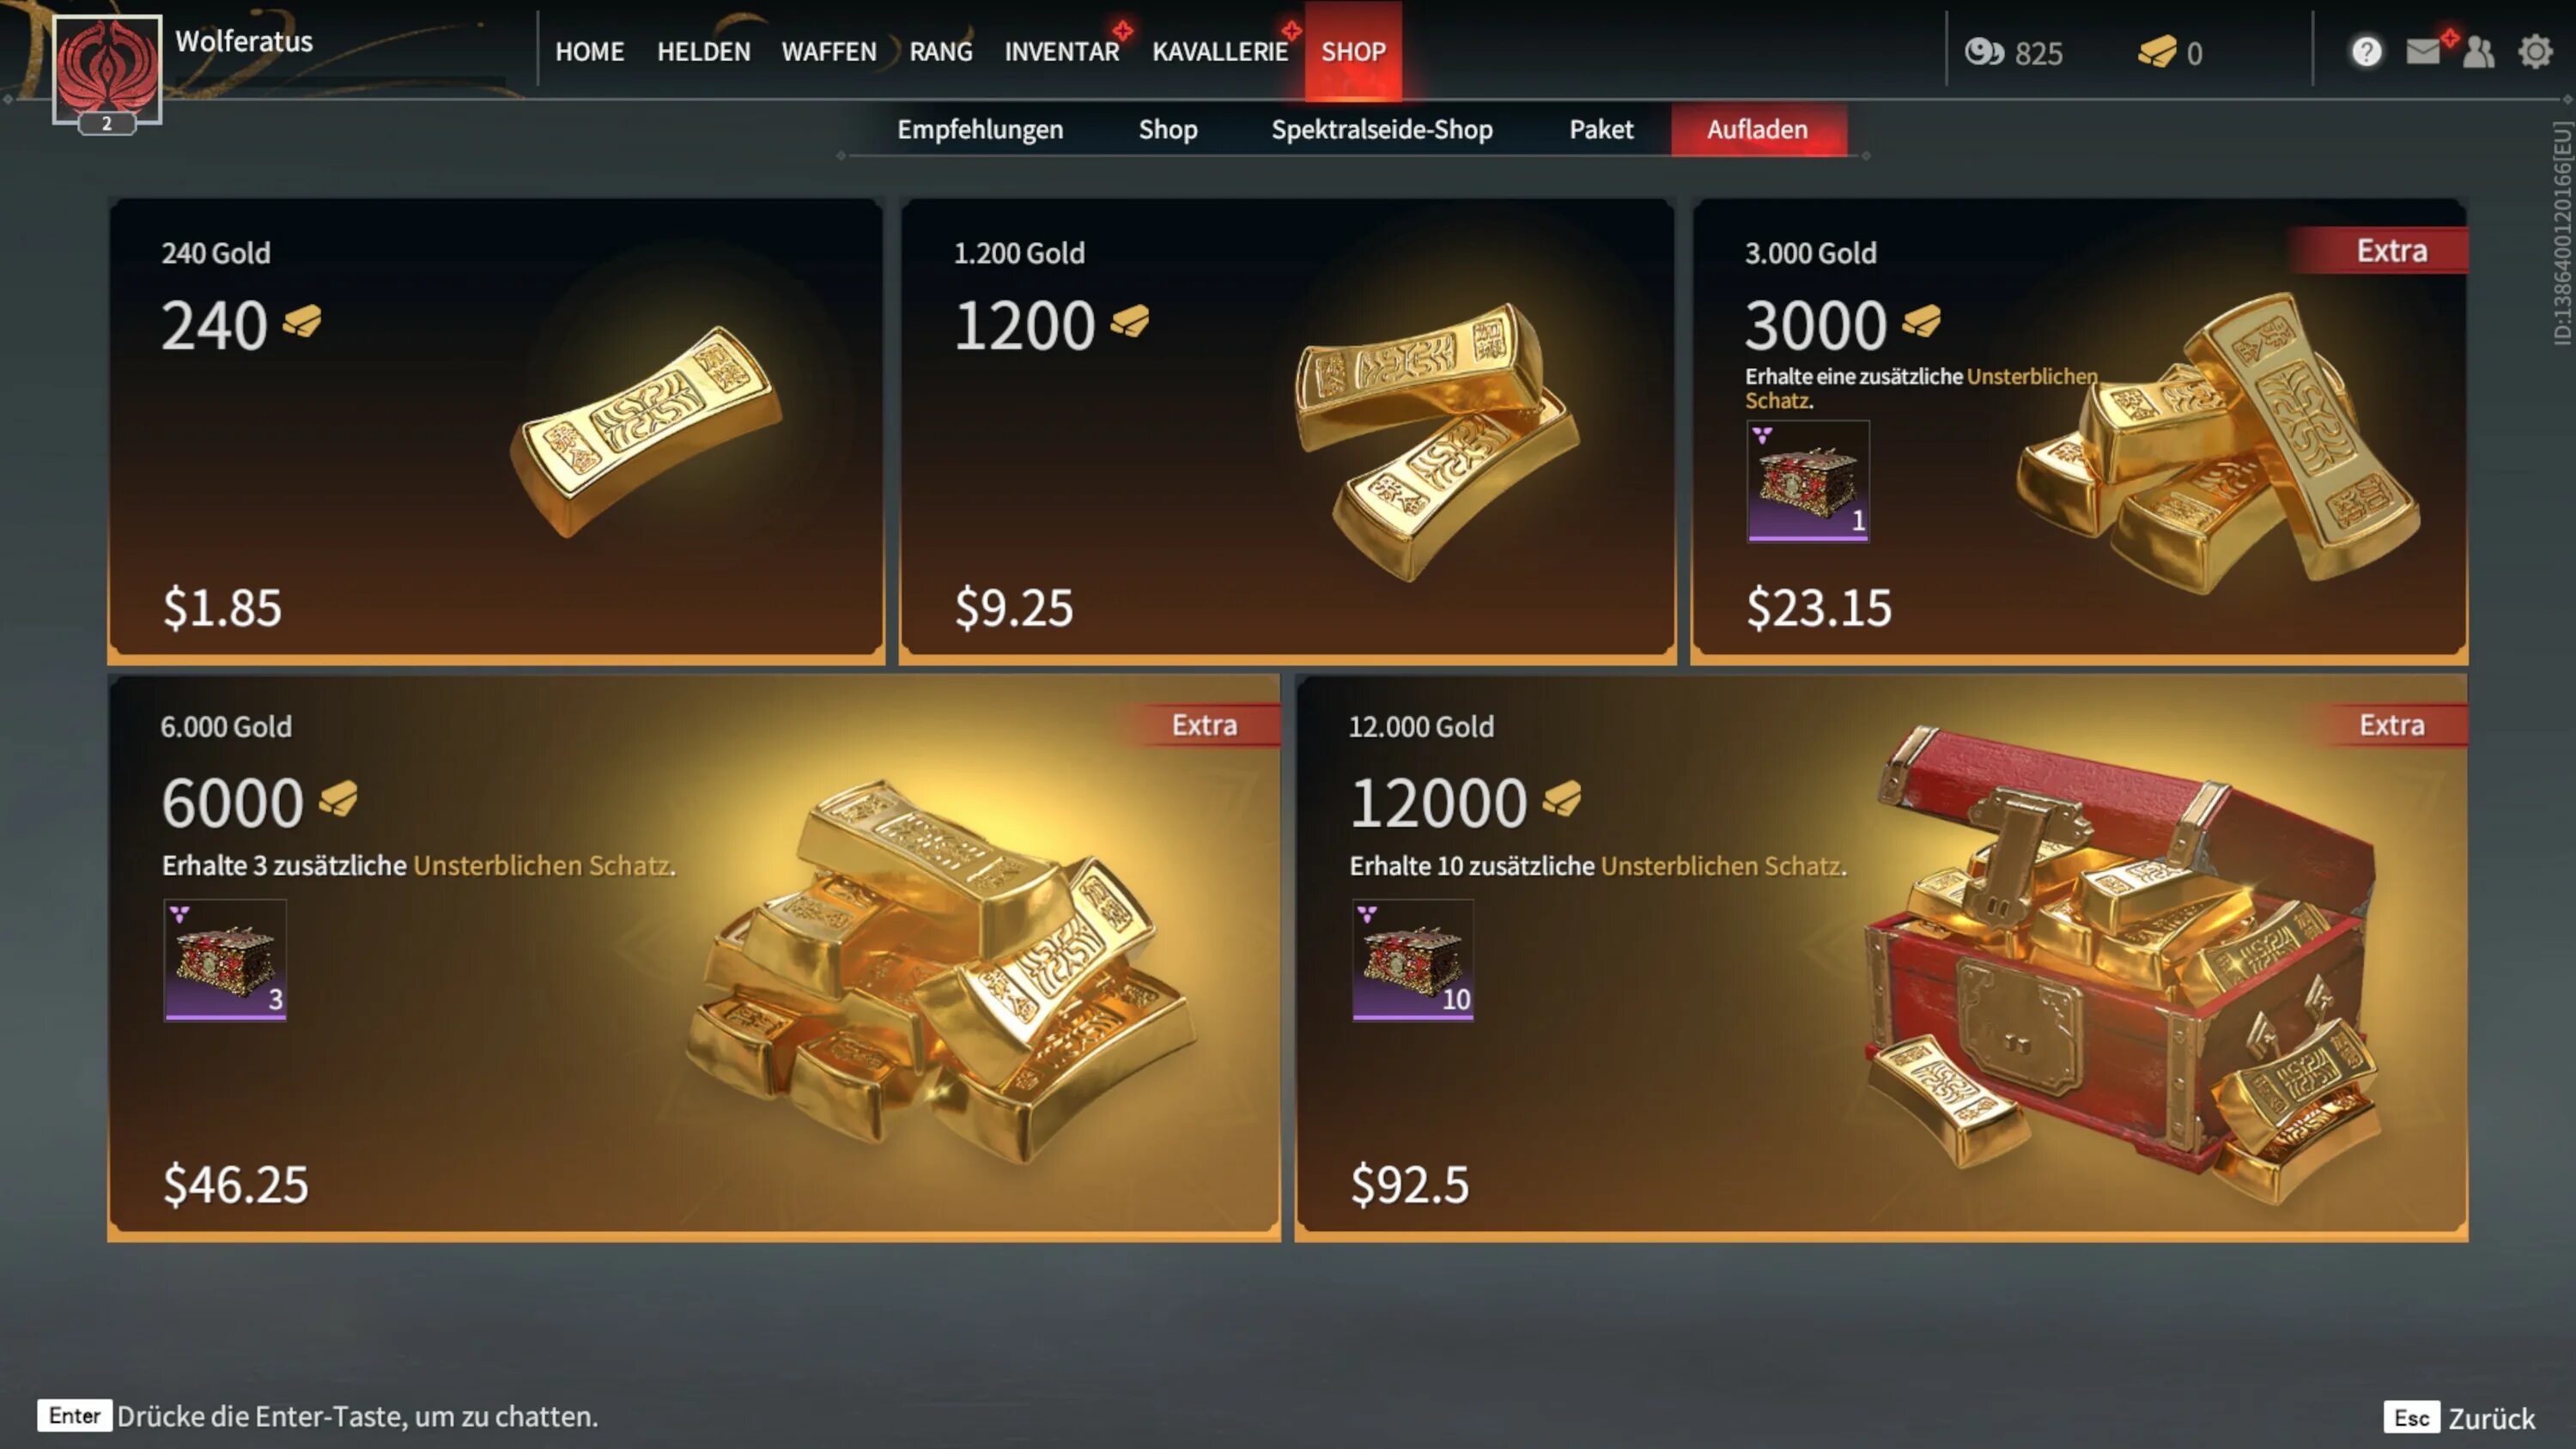Buy the 240 Gold pack for $1.85
2576x1449 pixels.
(496, 430)
